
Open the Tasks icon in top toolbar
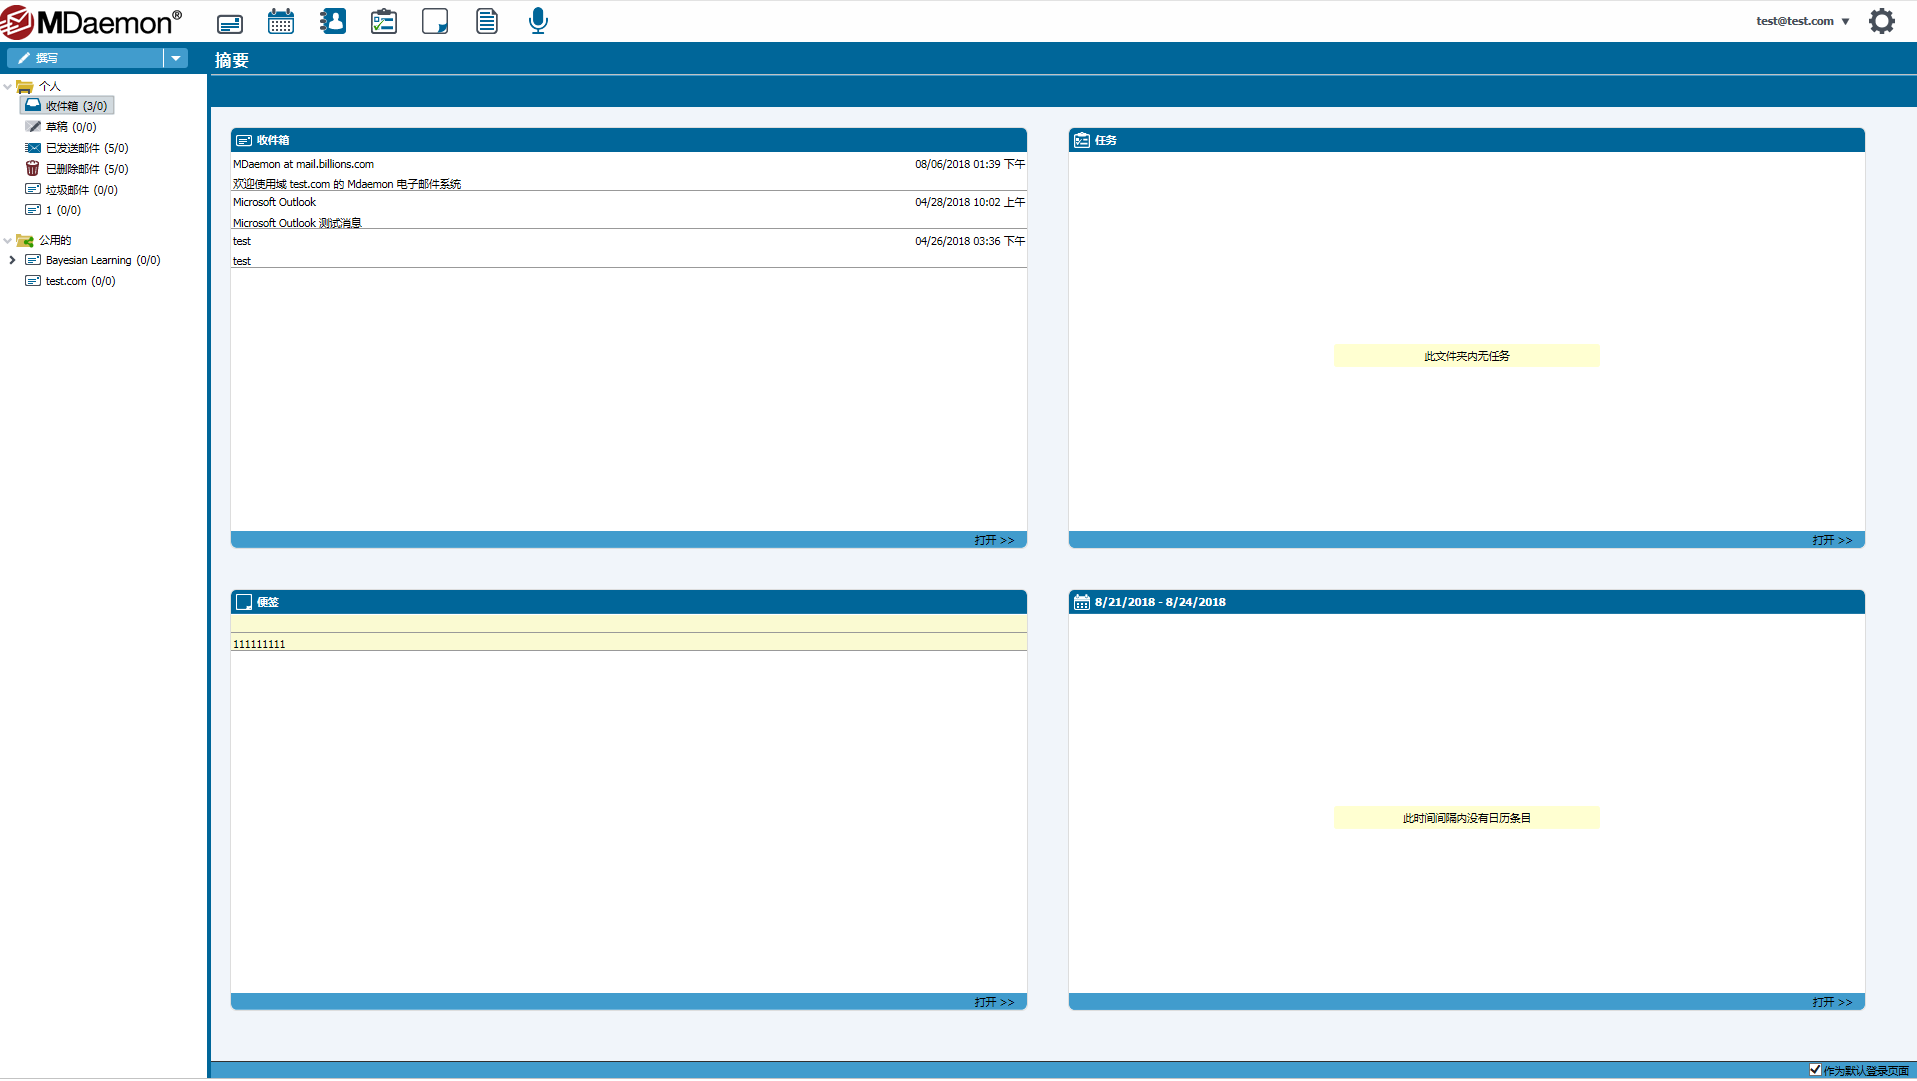(x=384, y=22)
